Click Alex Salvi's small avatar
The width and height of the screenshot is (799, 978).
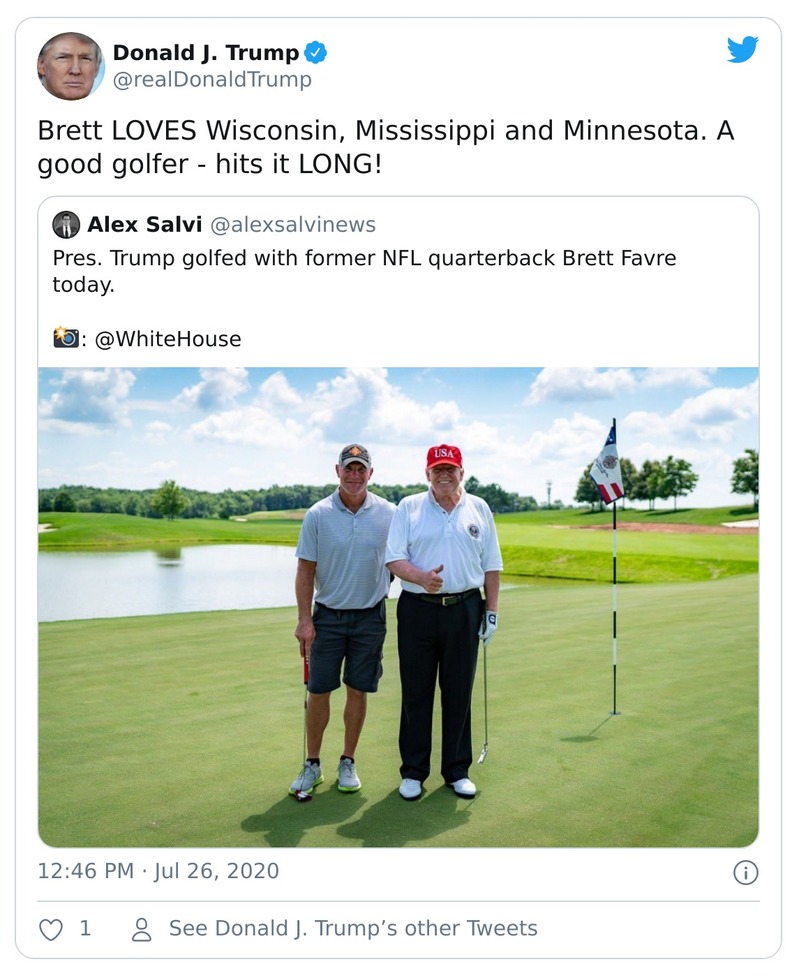coord(66,225)
